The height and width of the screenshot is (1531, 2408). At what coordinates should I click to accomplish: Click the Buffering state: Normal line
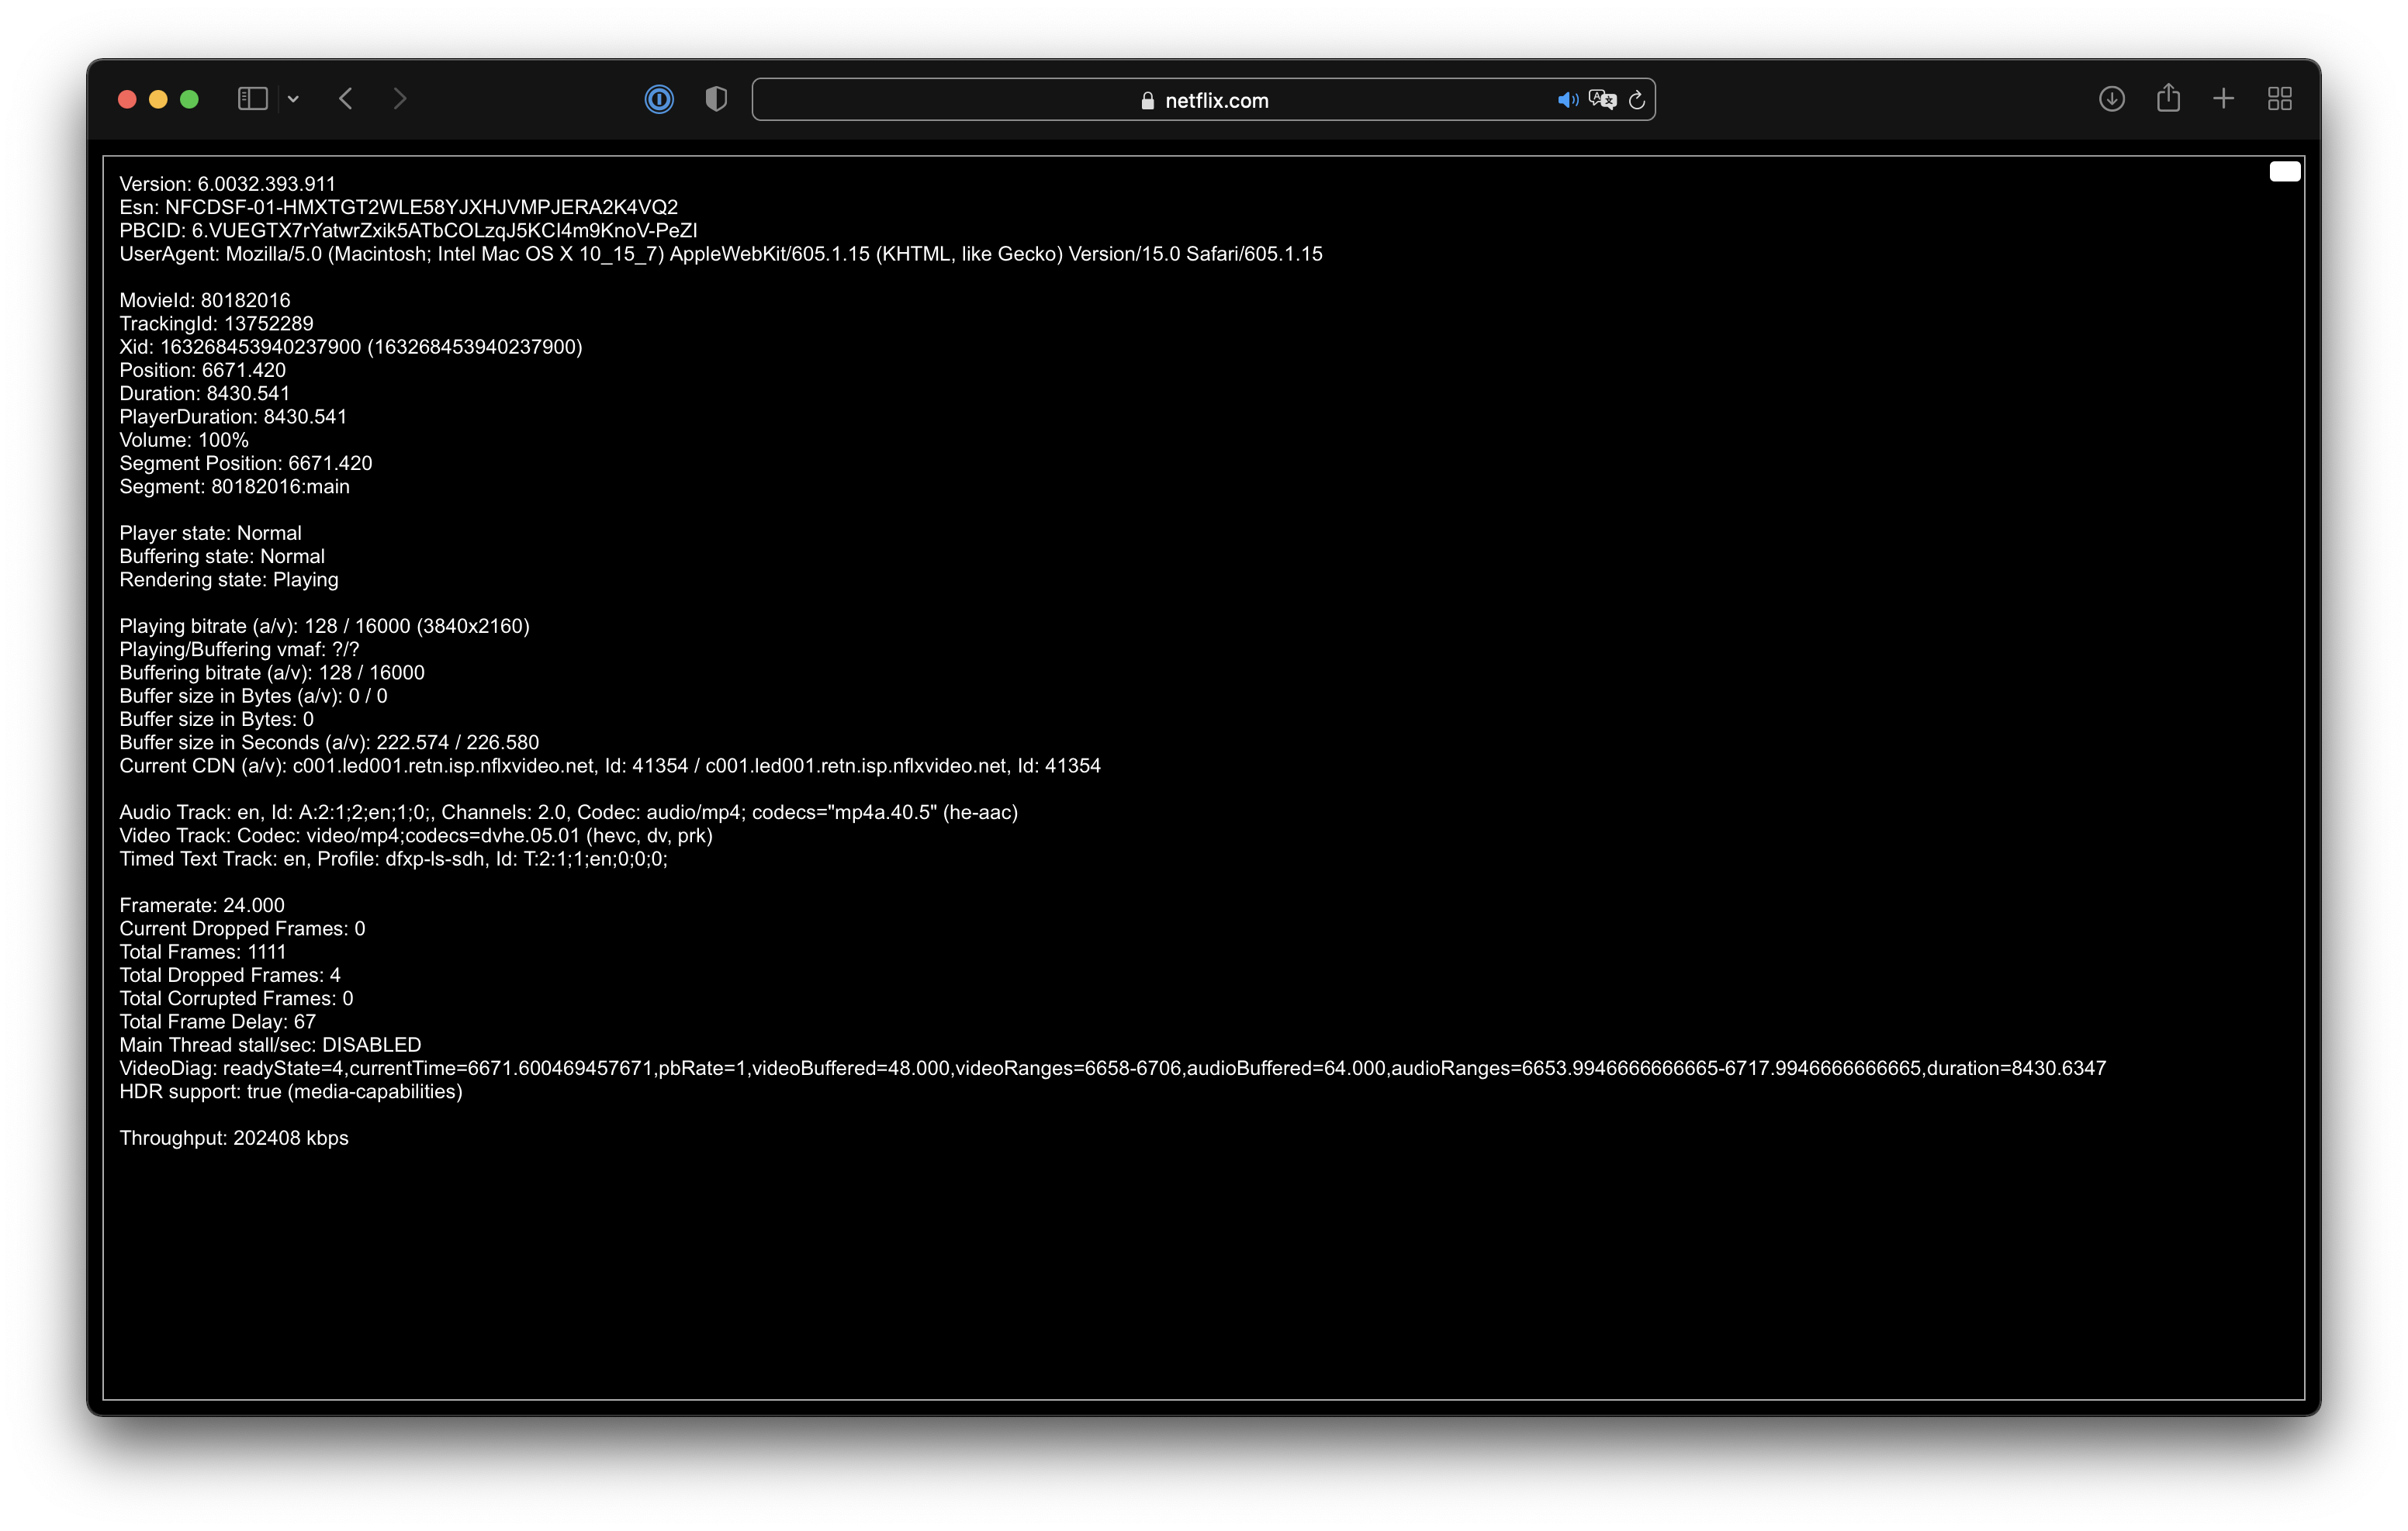(x=222, y=556)
